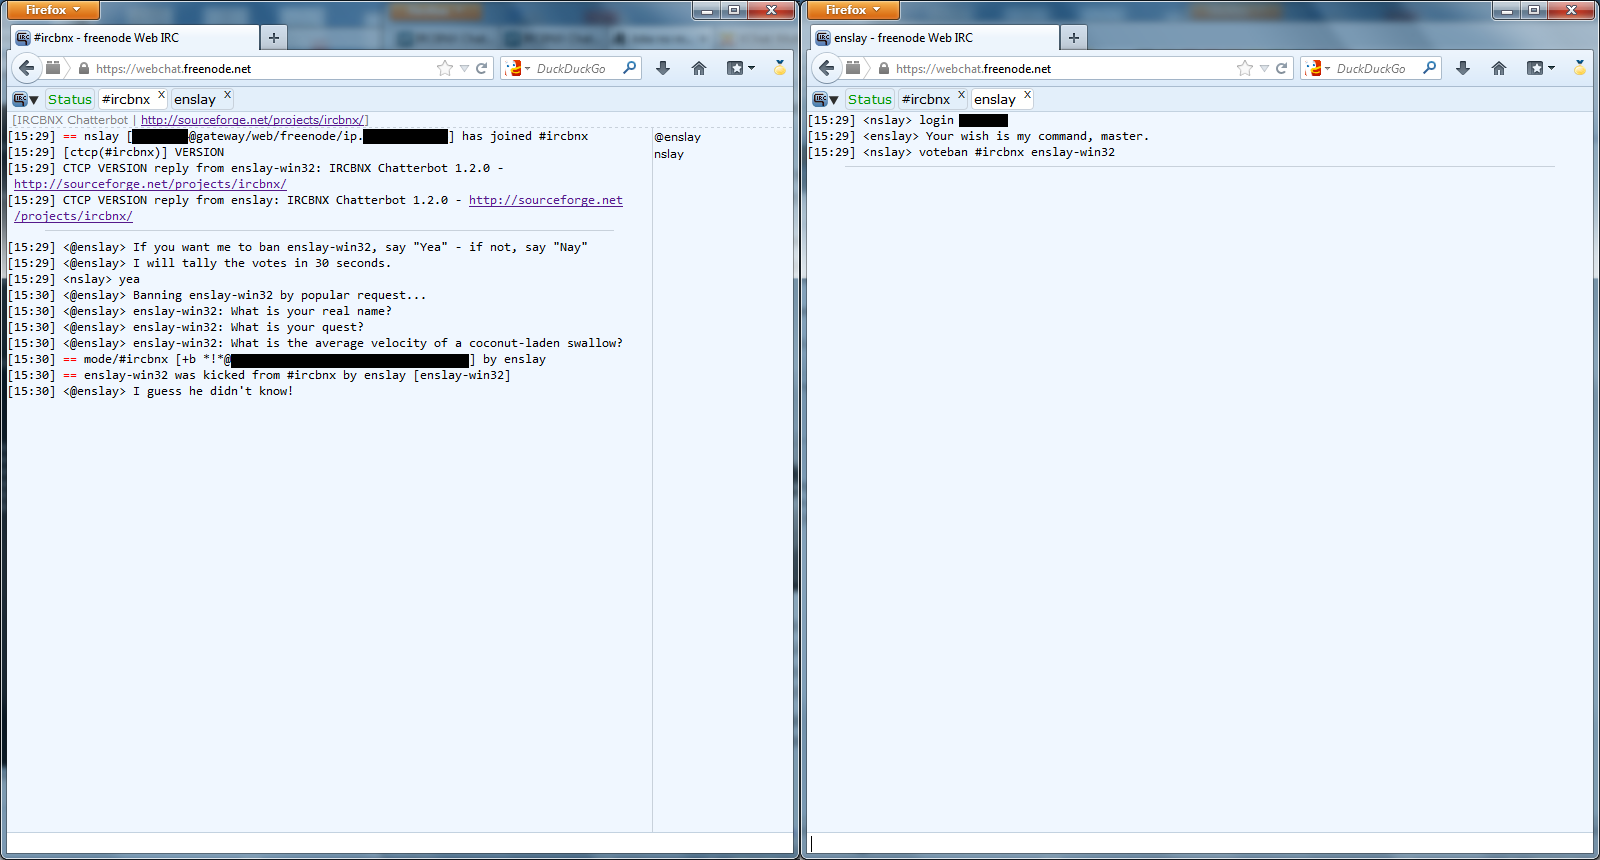Screen dimensions: 1600x860
Task: Open bookmarks menu button in right window
Action: pyautogui.click(x=1541, y=68)
